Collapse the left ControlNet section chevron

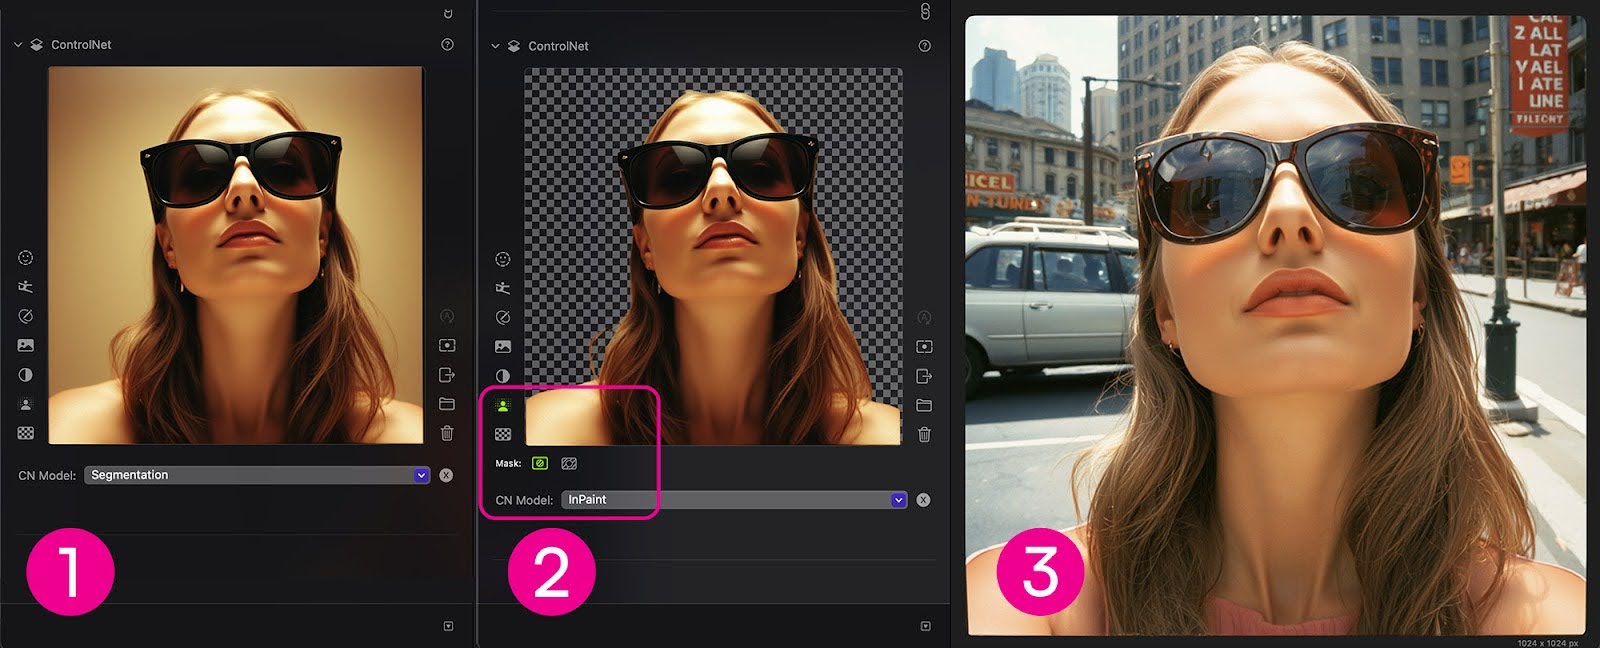tap(18, 45)
